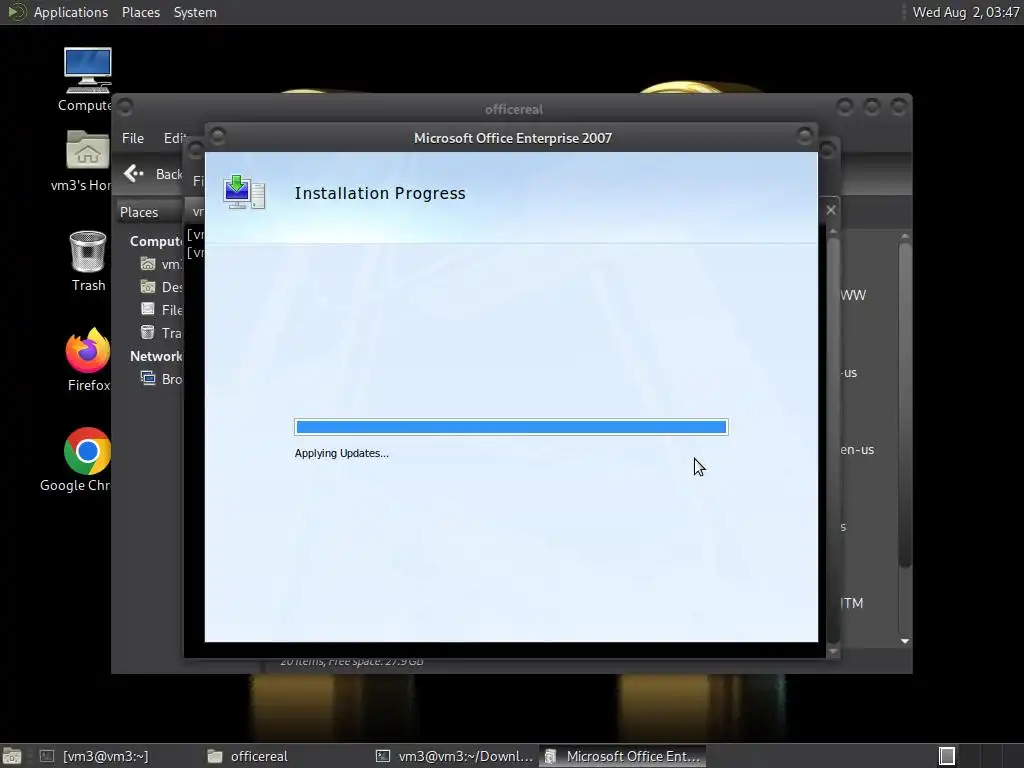The height and width of the screenshot is (768, 1024).
Task: Click the installer icon beside Installation Progress
Action: [x=244, y=192]
